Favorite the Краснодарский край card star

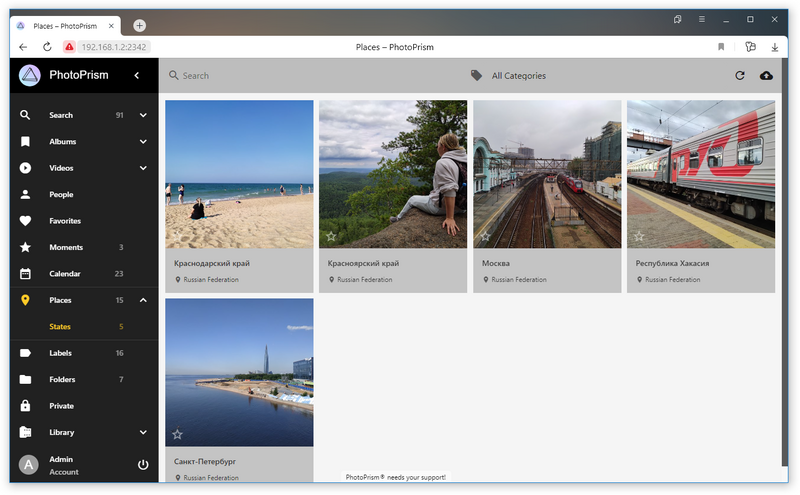(x=177, y=236)
